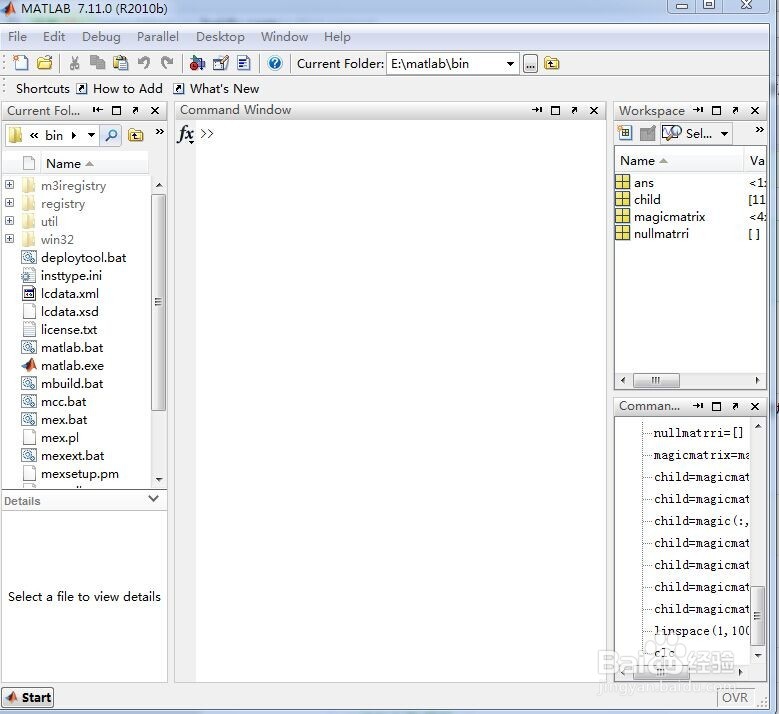Expand the win32 folder
This screenshot has height=714, width=779.
click(9, 238)
